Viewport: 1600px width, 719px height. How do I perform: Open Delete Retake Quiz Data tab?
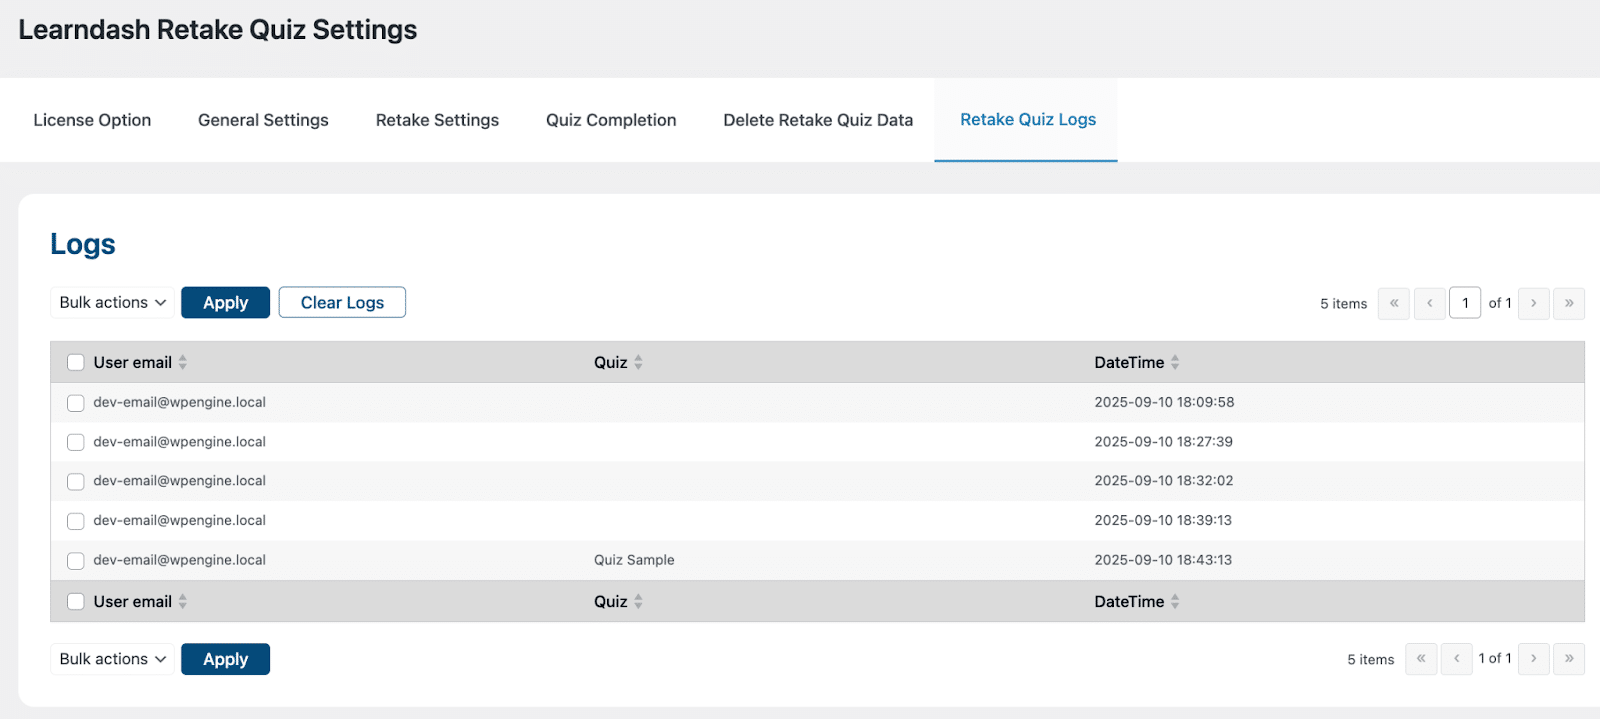(x=818, y=120)
